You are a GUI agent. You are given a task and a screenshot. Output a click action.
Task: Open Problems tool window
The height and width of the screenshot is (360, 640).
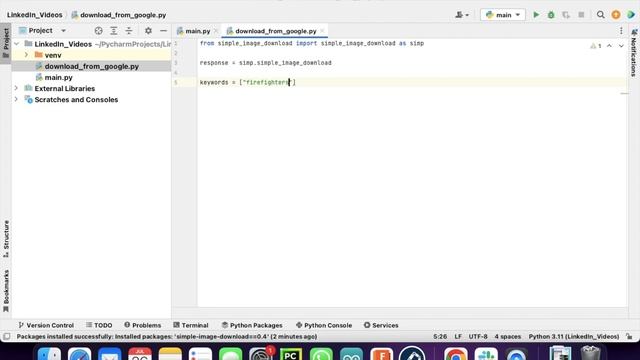click(x=142, y=325)
